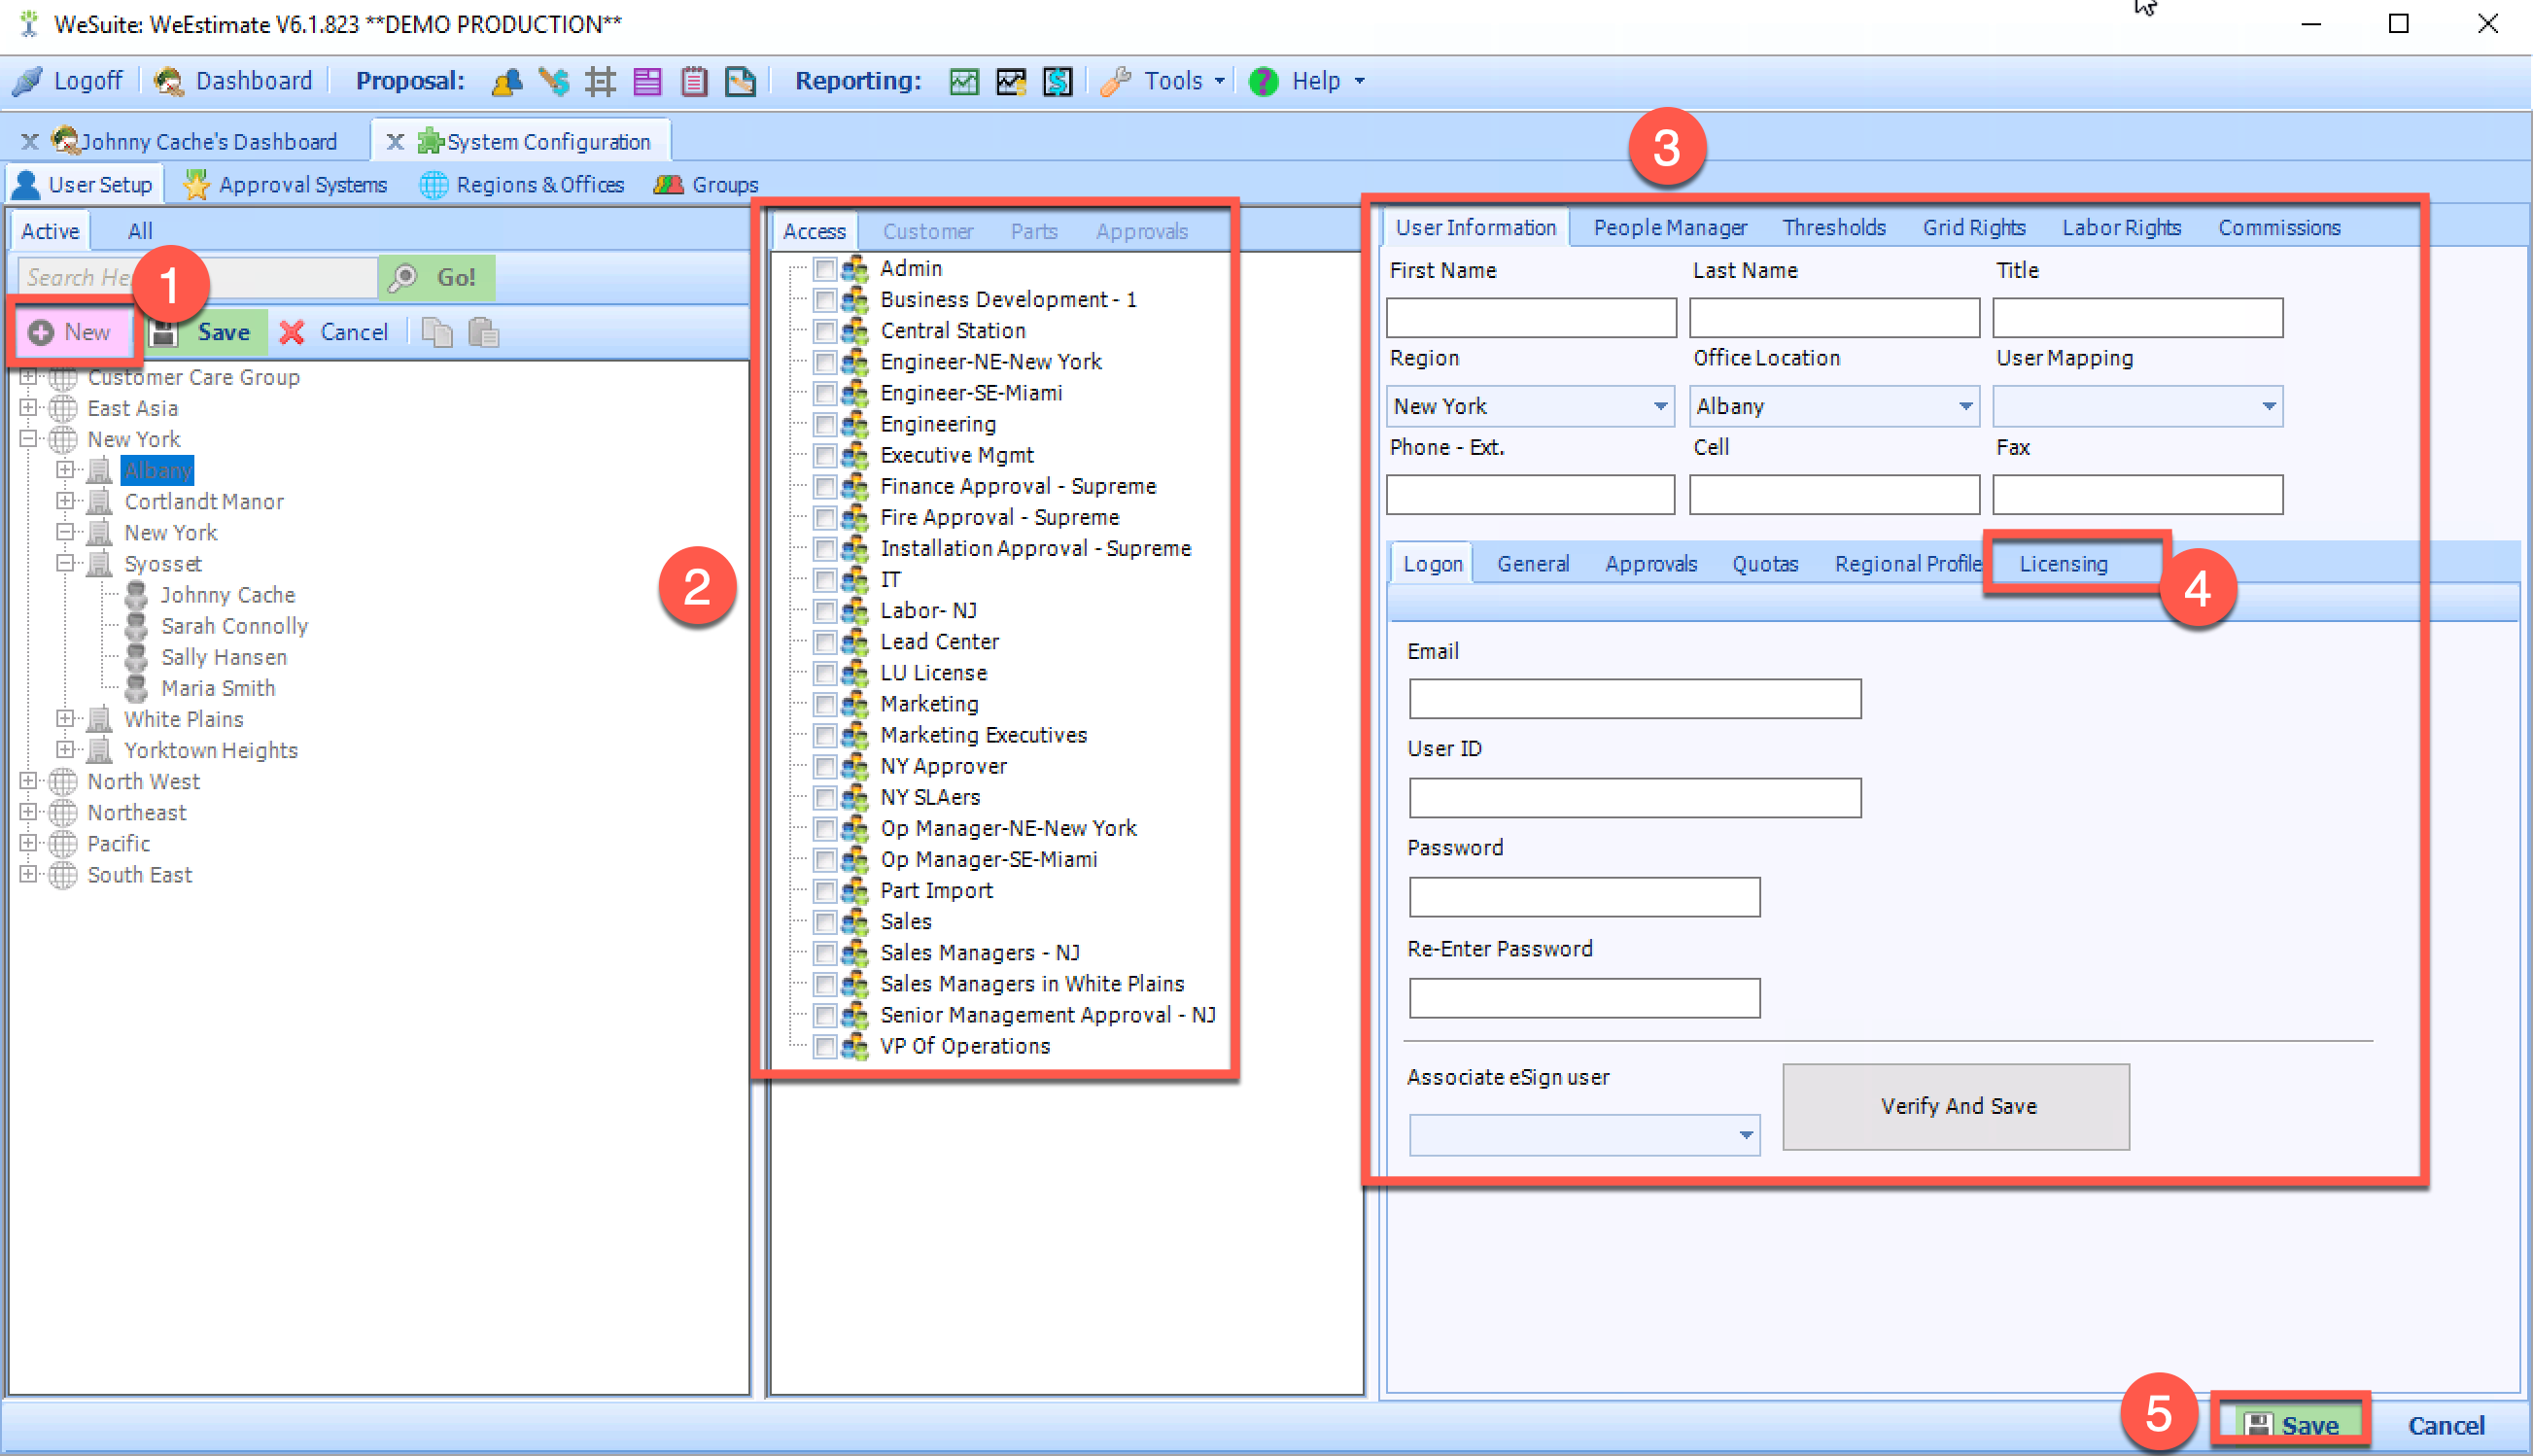Click the Cancel button with red X
The image size is (2533, 1456).
pos(334,332)
